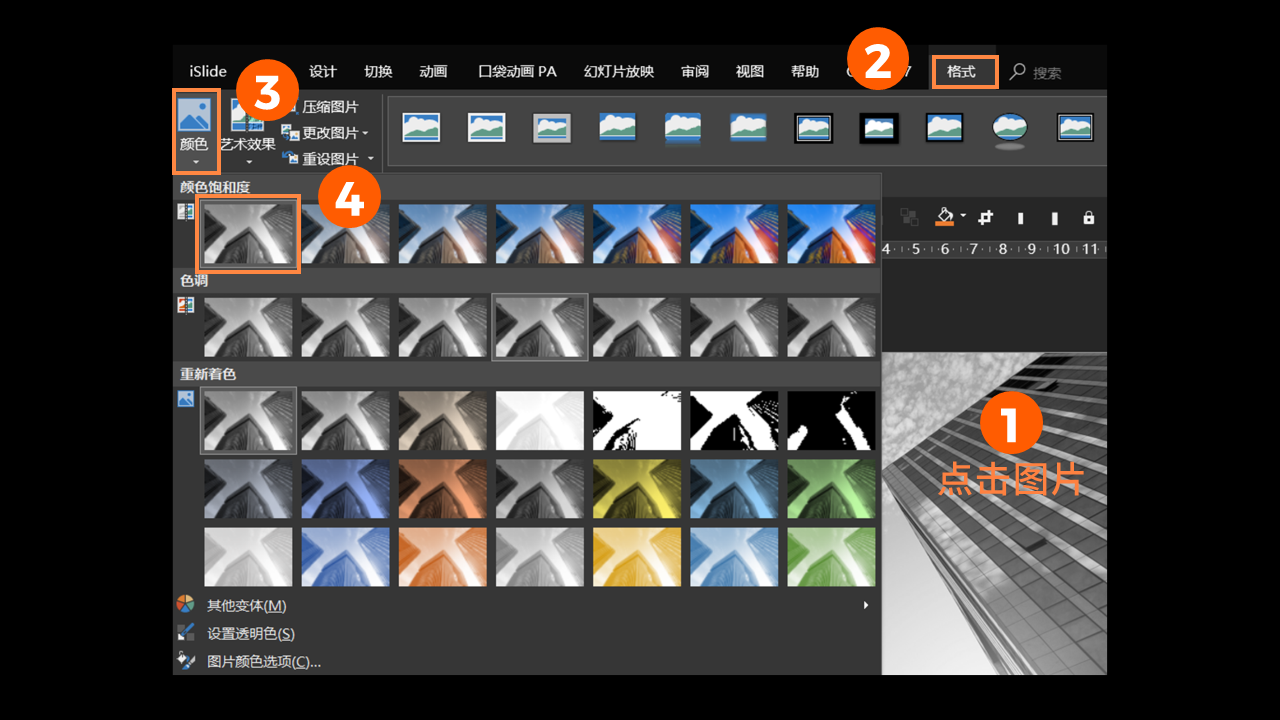Switch to the 格式 format tab
This screenshot has height=720, width=1280.
click(963, 72)
